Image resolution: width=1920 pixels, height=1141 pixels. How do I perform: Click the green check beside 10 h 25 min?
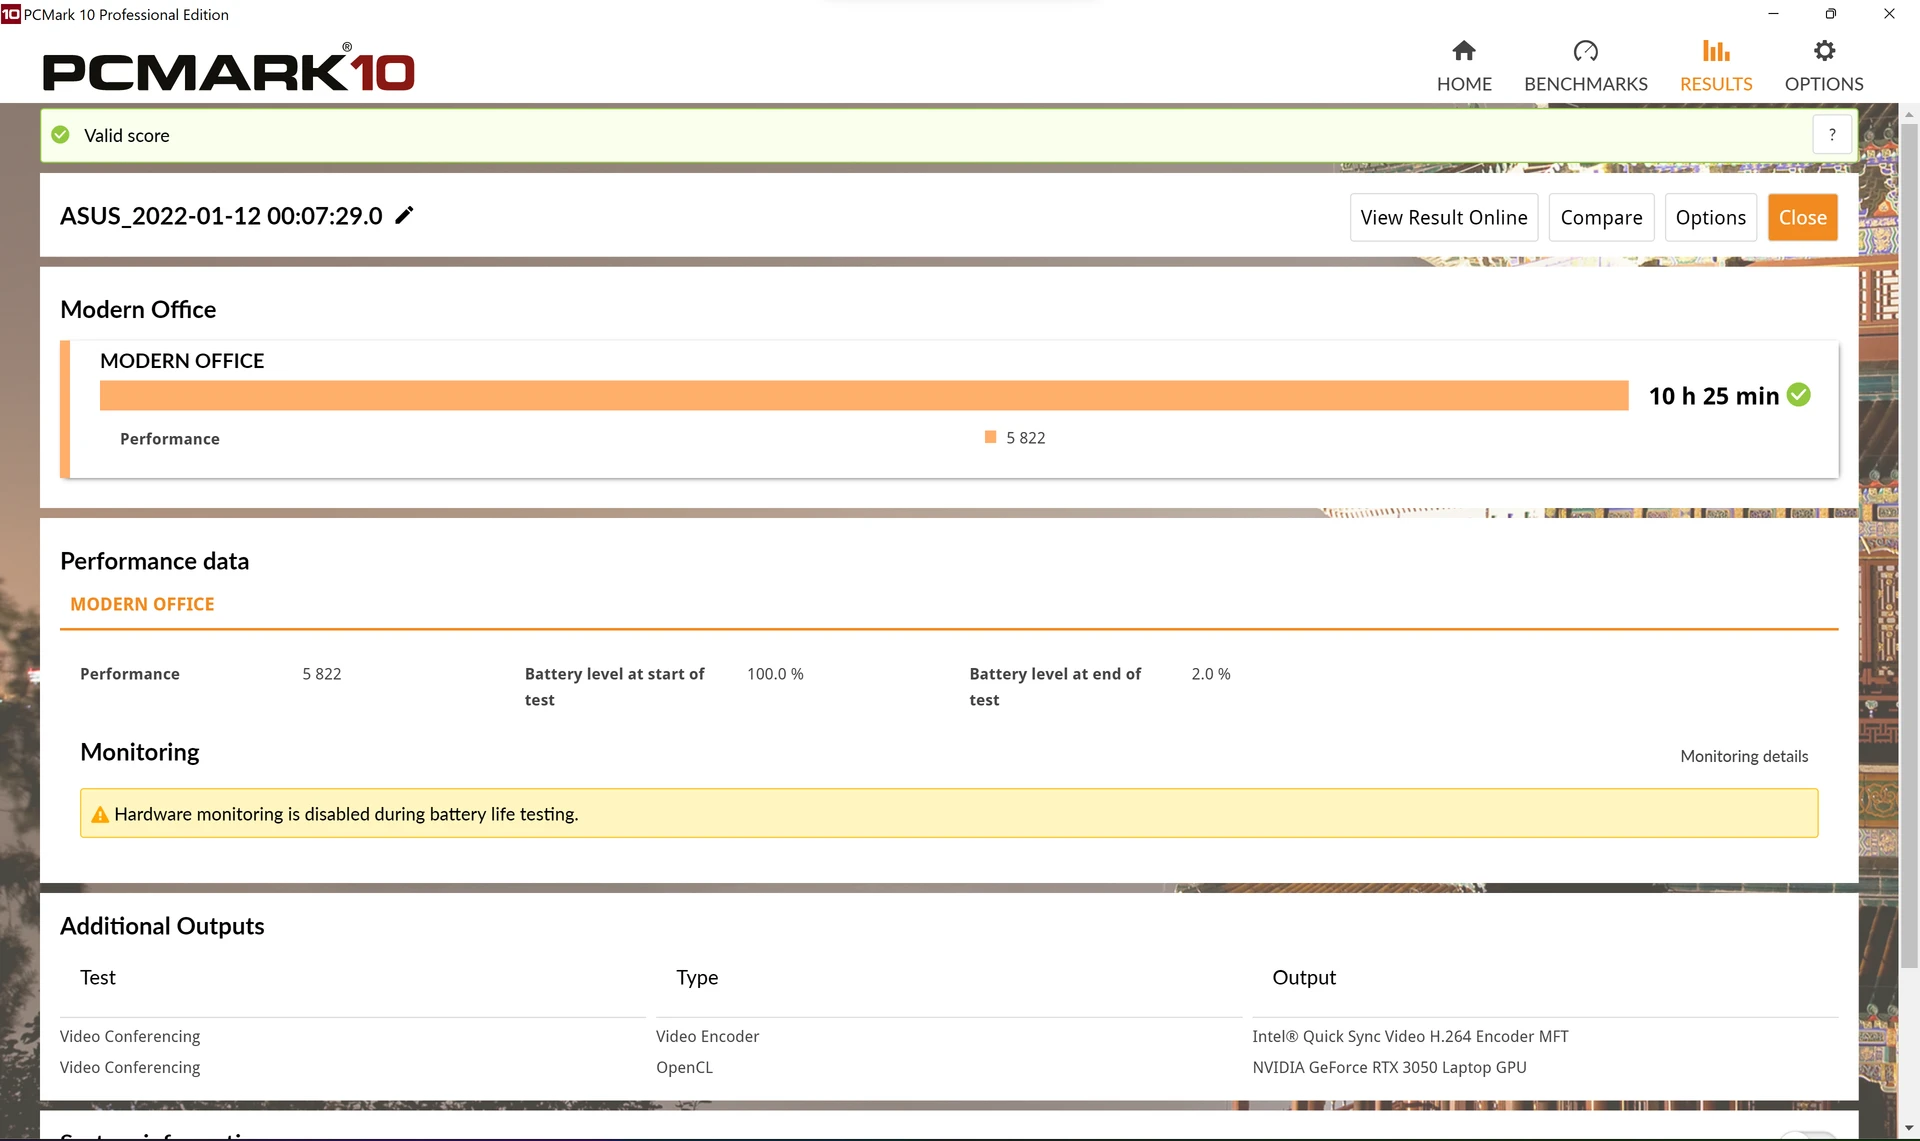(x=1798, y=395)
